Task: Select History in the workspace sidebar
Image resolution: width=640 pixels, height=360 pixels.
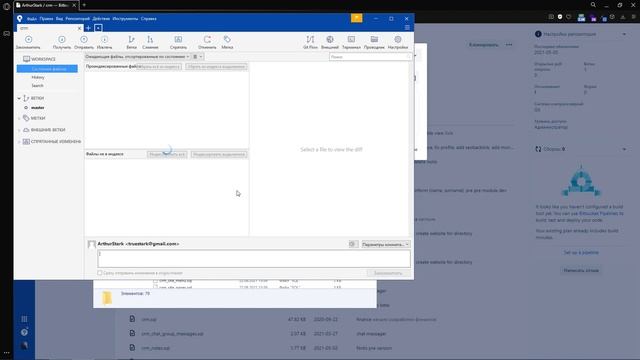Action: point(38,77)
